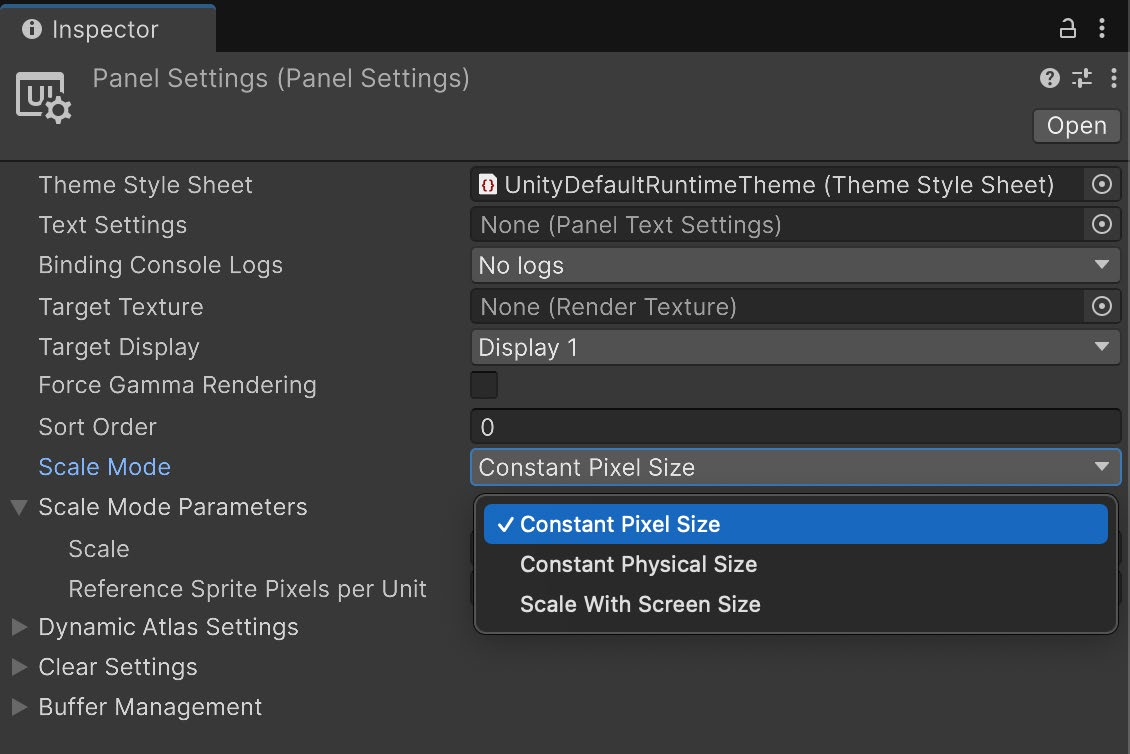
Task: Open object picker for Target Texture
Action: [x=1101, y=306]
